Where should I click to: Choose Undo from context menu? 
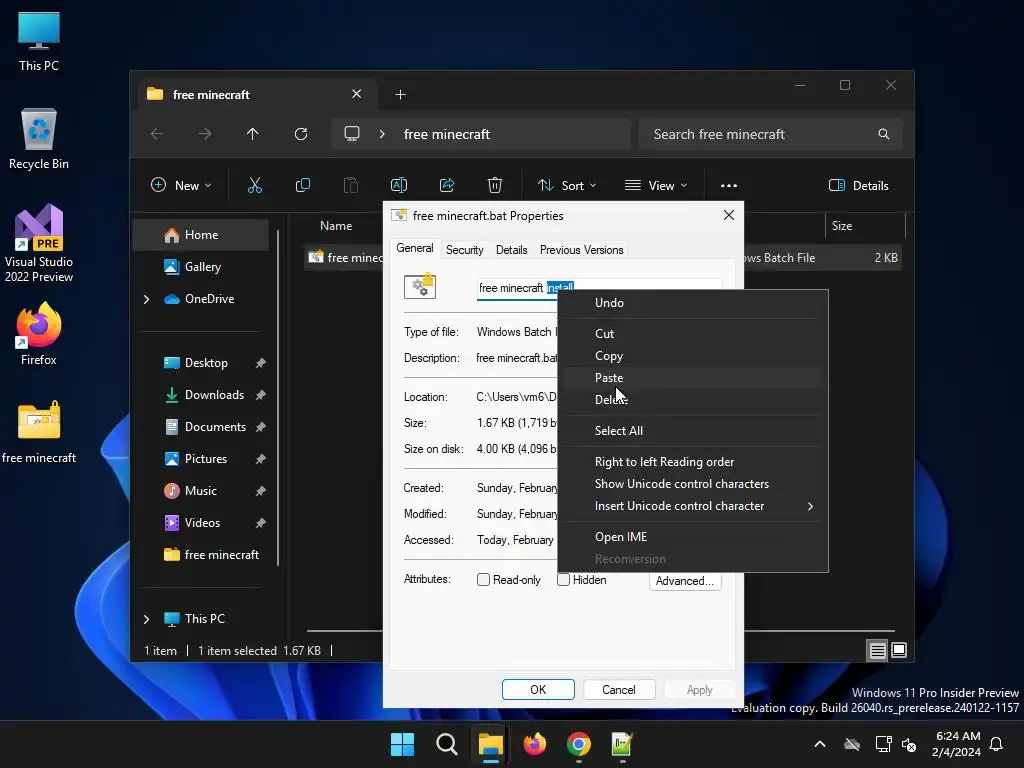[x=692, y=303]
